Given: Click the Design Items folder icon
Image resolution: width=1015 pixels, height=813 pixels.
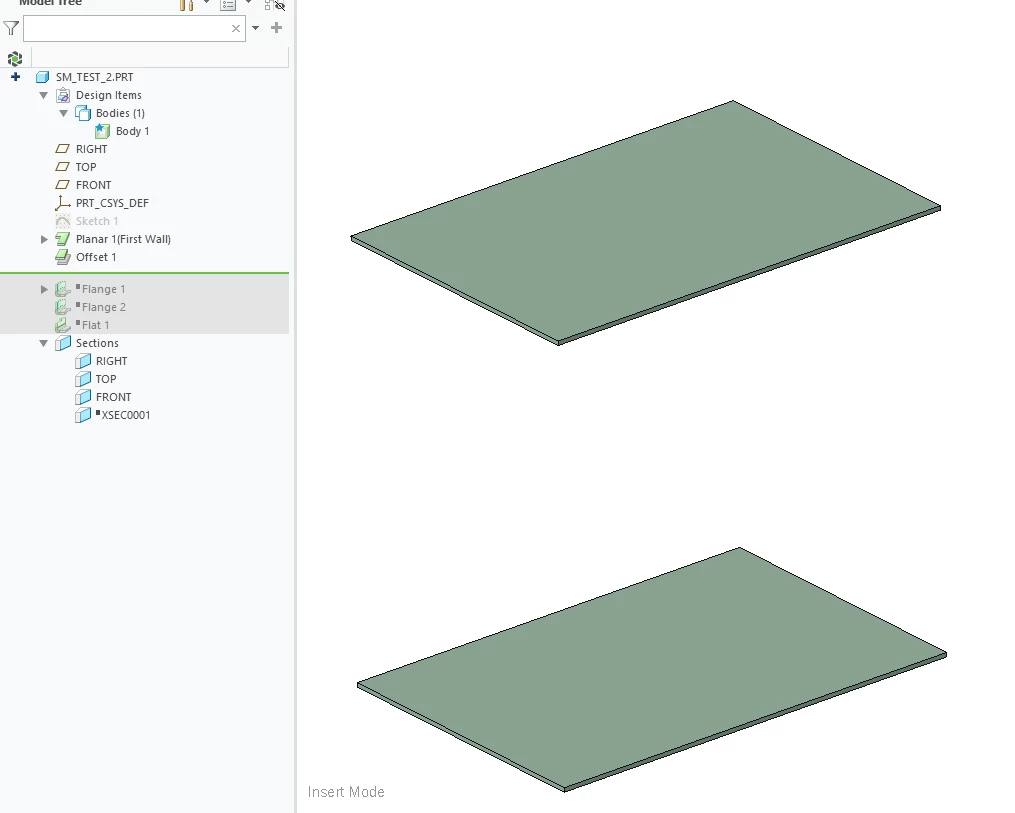Looking at the screenshot, I should (63, 95).
